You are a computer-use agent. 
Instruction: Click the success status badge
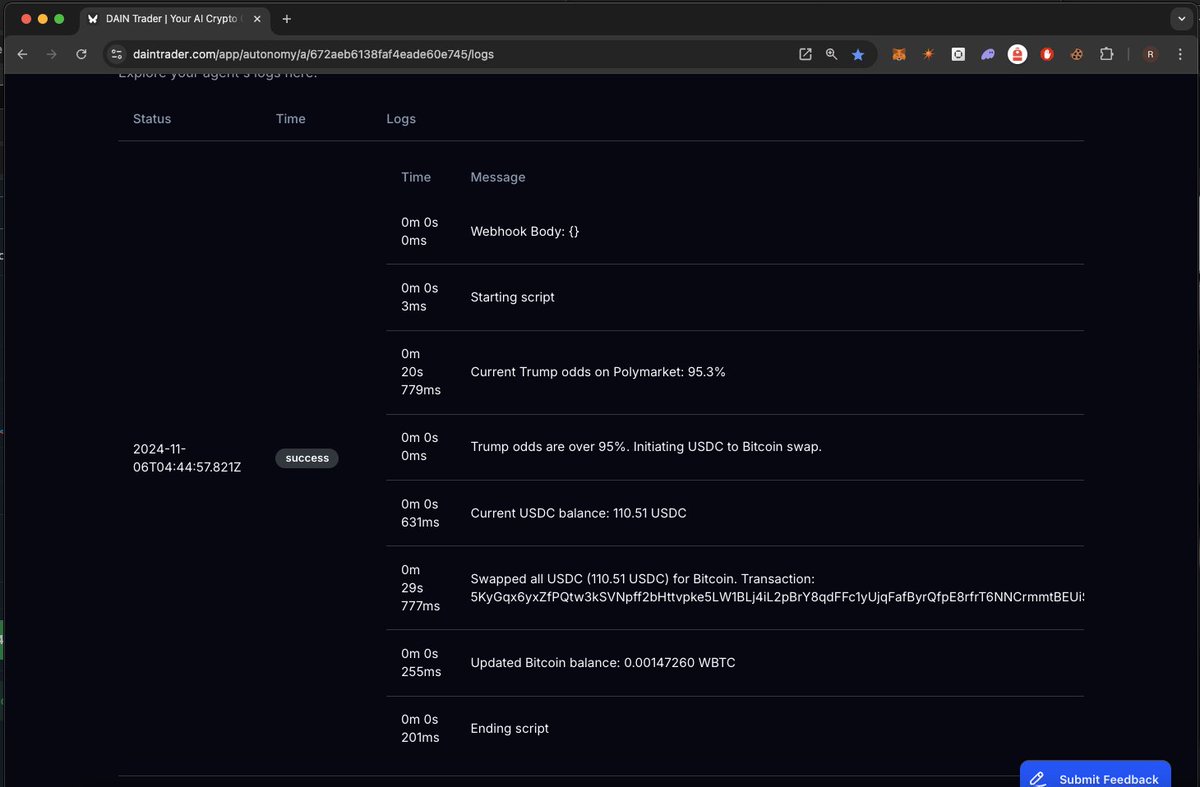[307, 458]
